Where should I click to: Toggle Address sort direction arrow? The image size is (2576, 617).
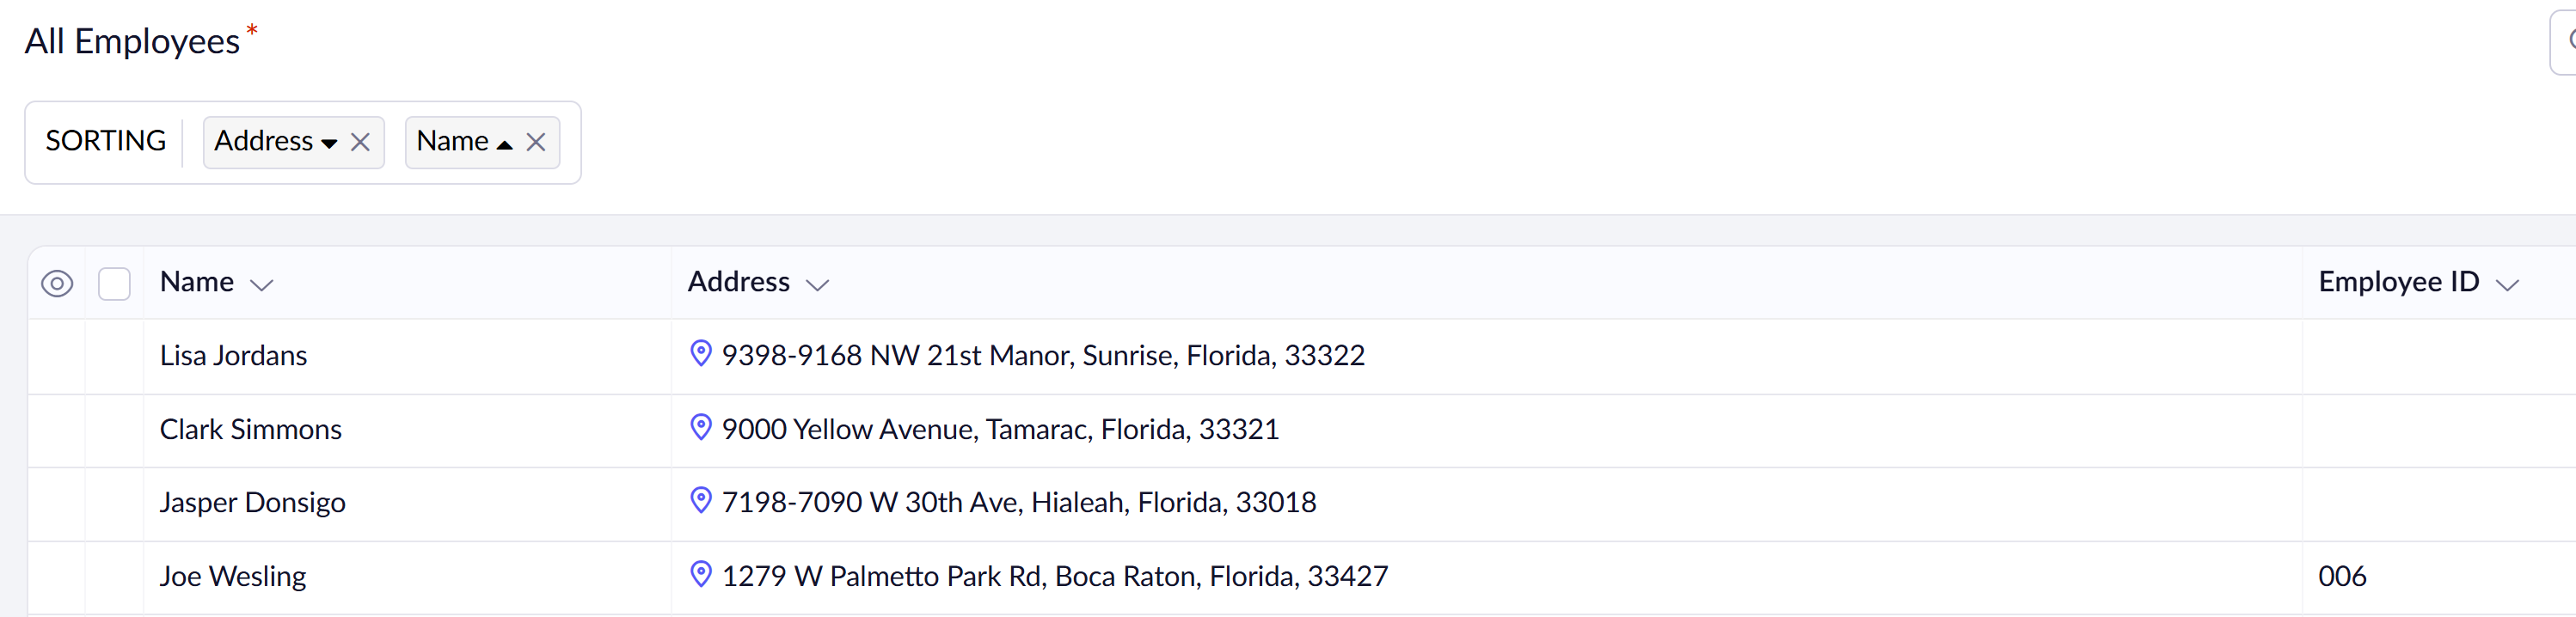pos(329,144)
